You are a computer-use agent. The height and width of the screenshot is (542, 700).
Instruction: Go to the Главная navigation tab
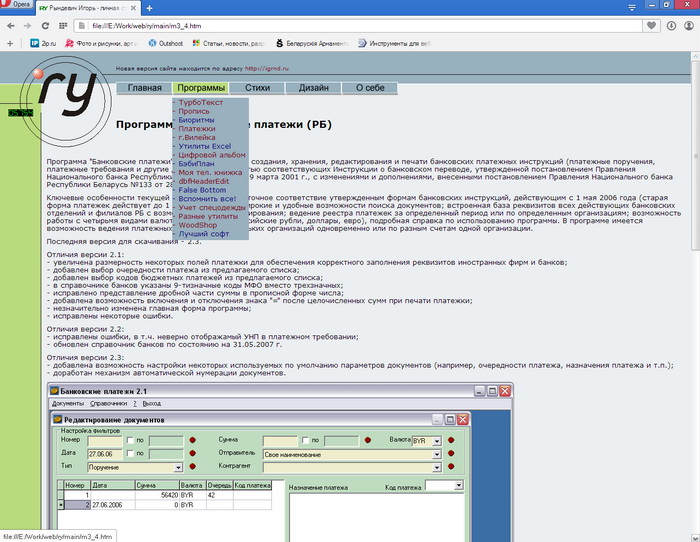145,88
